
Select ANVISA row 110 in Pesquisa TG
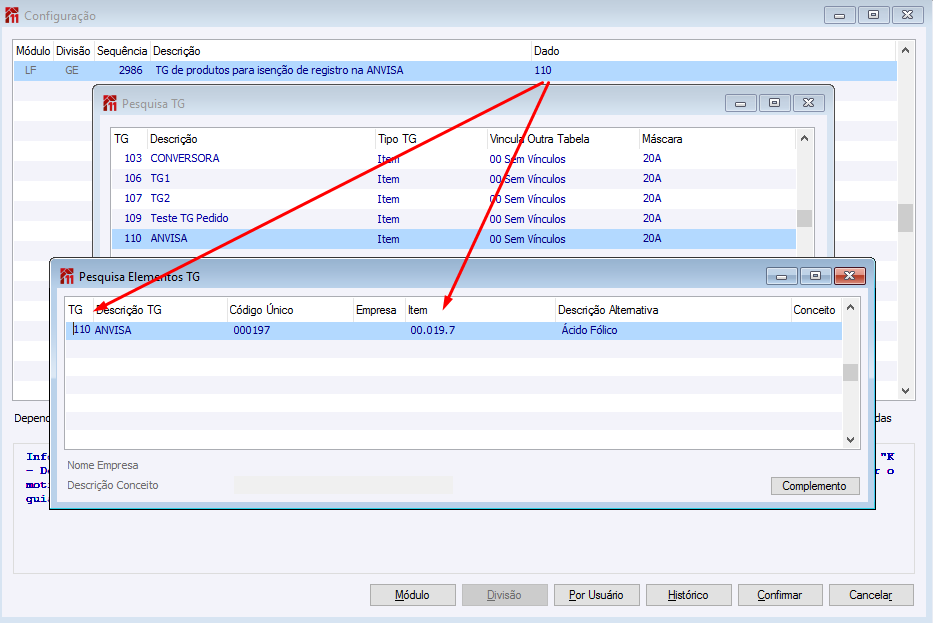(454, 239)
